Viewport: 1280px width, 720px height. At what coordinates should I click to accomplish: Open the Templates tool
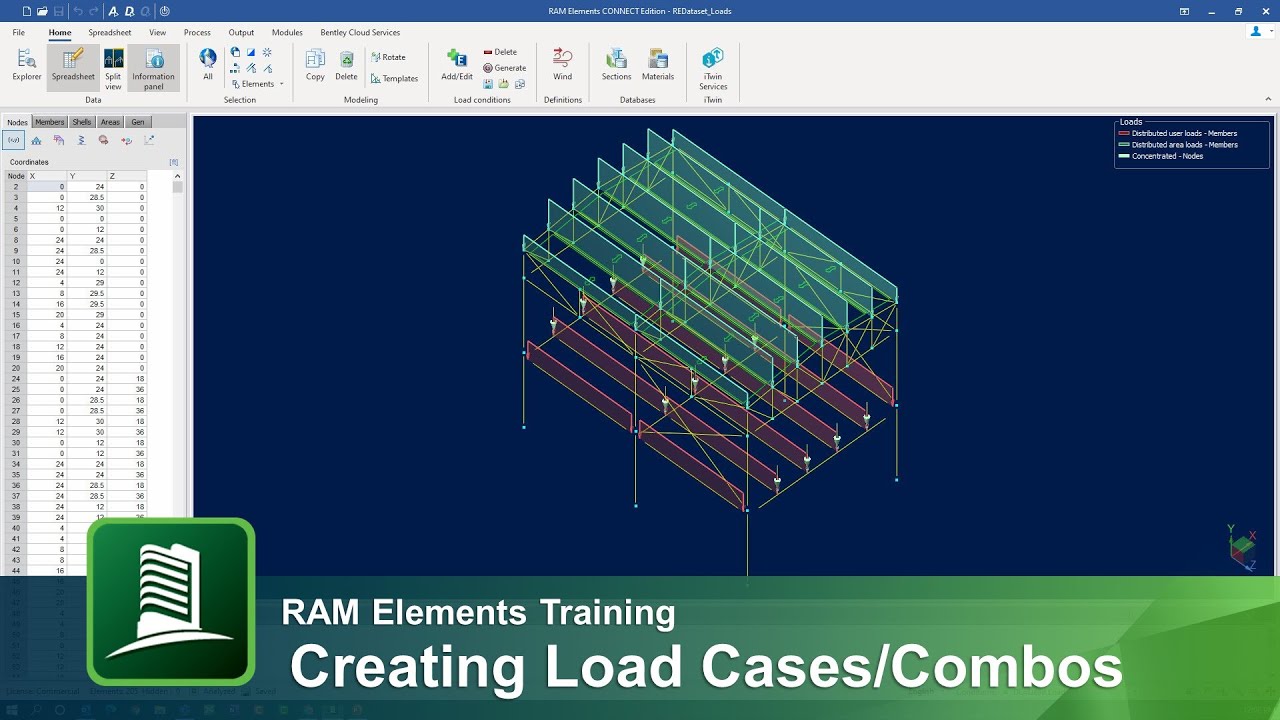pos(394,78)
